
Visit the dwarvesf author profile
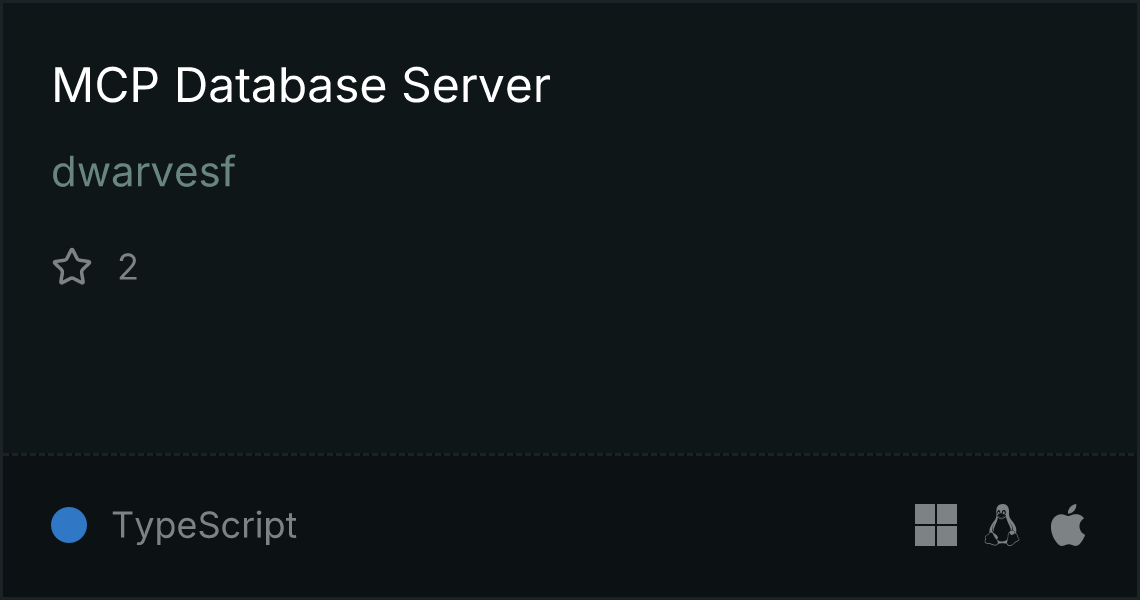[143, 171]
